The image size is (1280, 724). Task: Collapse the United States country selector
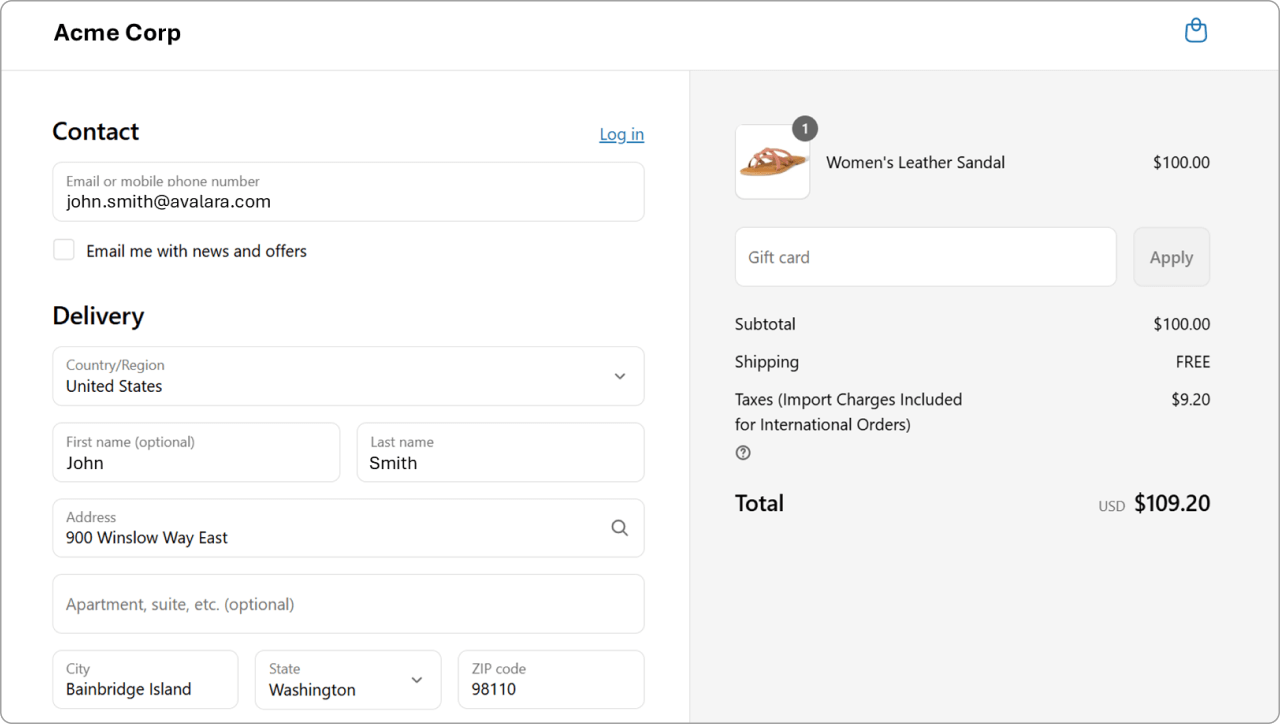click(x=618, y=376)
